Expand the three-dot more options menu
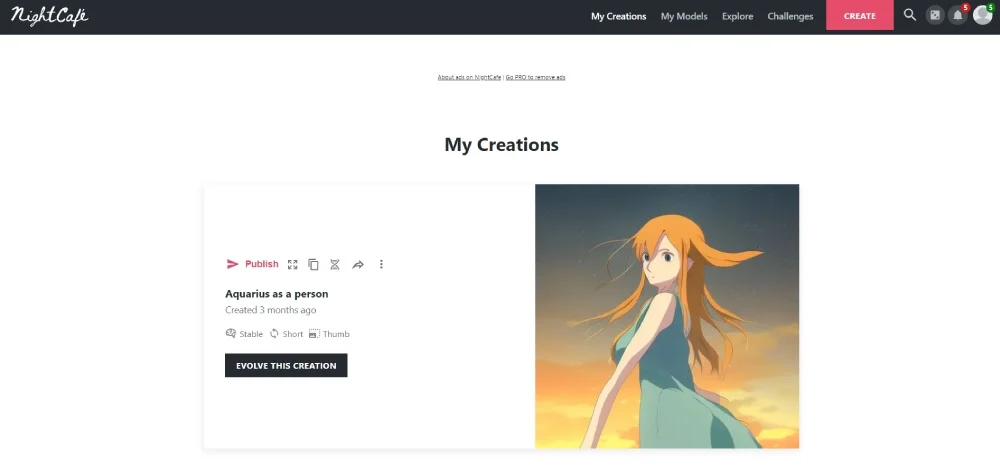1000x468 pixels. click(381, 264)
